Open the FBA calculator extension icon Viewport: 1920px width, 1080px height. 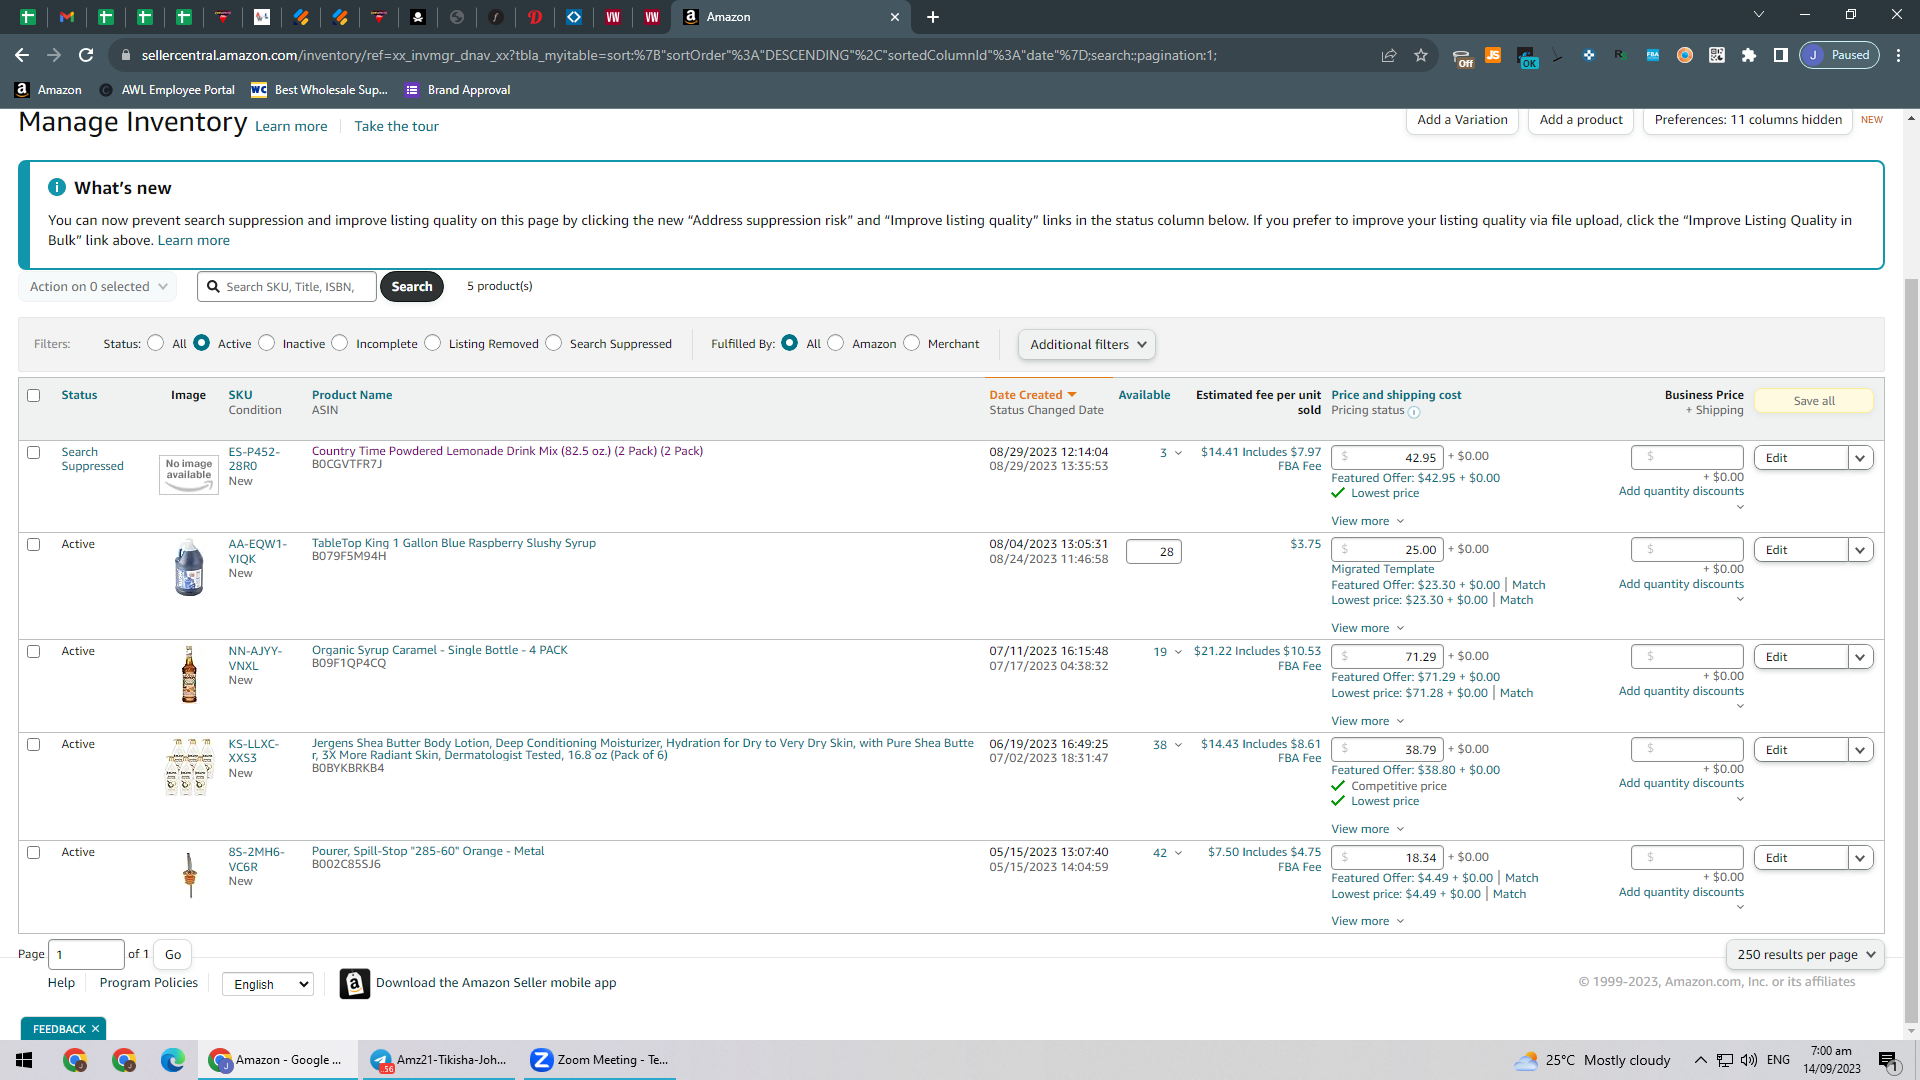click(1653, 55)
